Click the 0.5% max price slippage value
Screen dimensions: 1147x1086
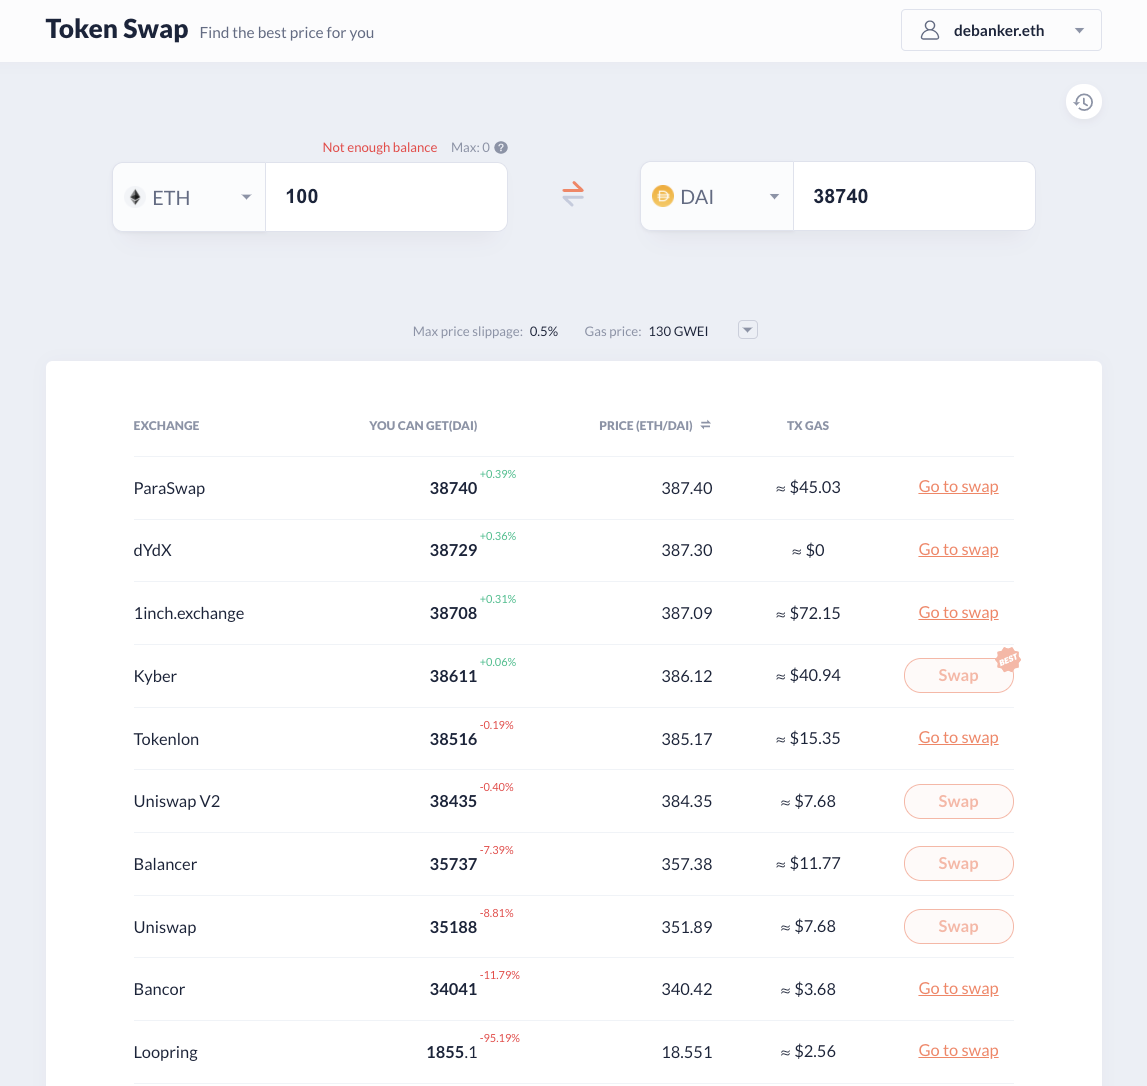(x=544, y=331)
